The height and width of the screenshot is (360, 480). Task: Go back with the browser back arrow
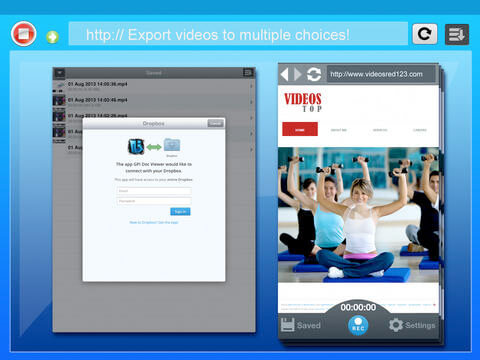pos(284,74)
